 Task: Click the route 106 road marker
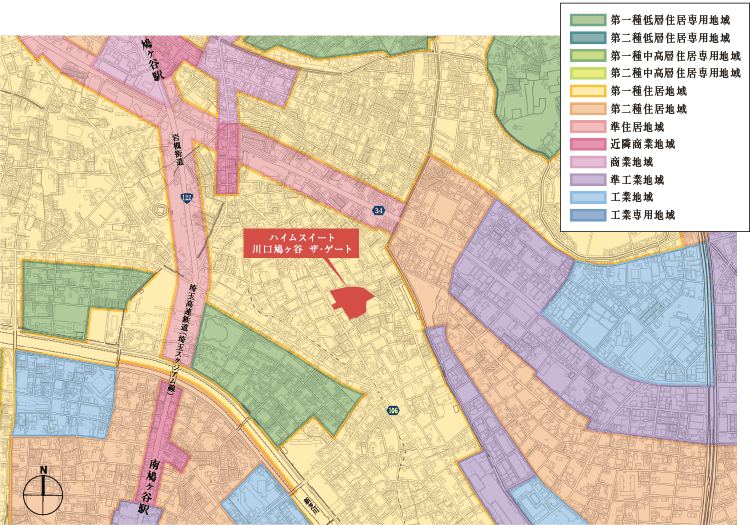[x=393, y=410]
